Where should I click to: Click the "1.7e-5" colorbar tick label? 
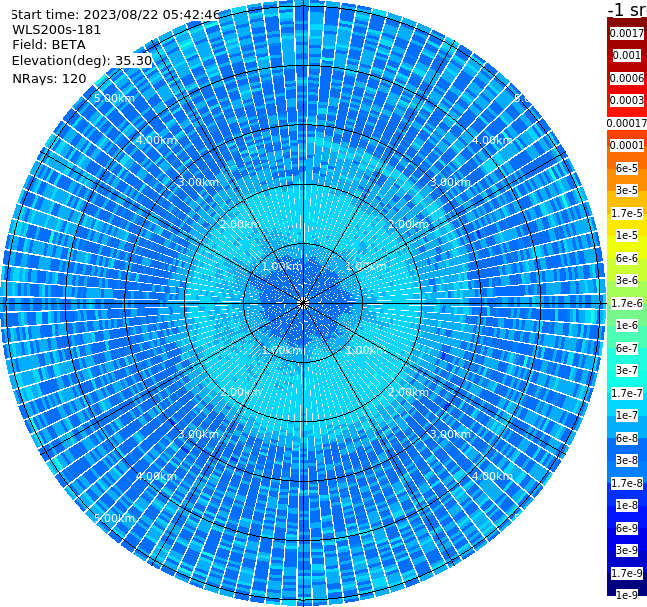[x=627, y=213]
